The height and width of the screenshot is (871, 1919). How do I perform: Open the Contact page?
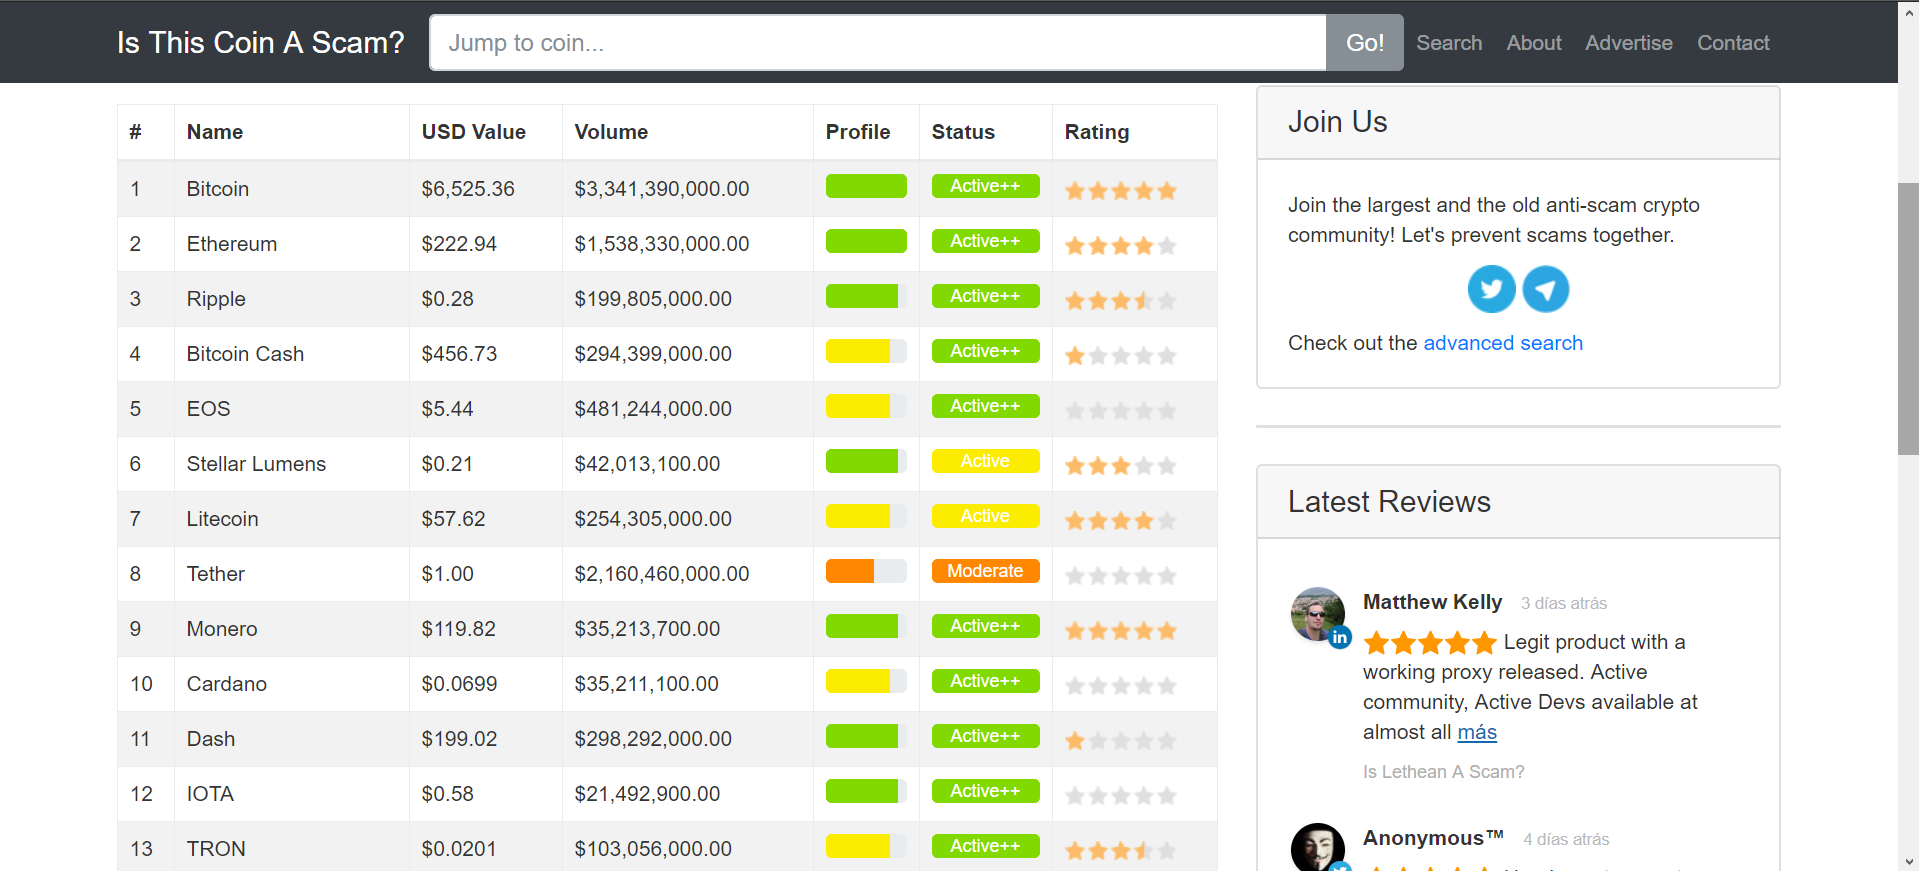click(1733, 43)
